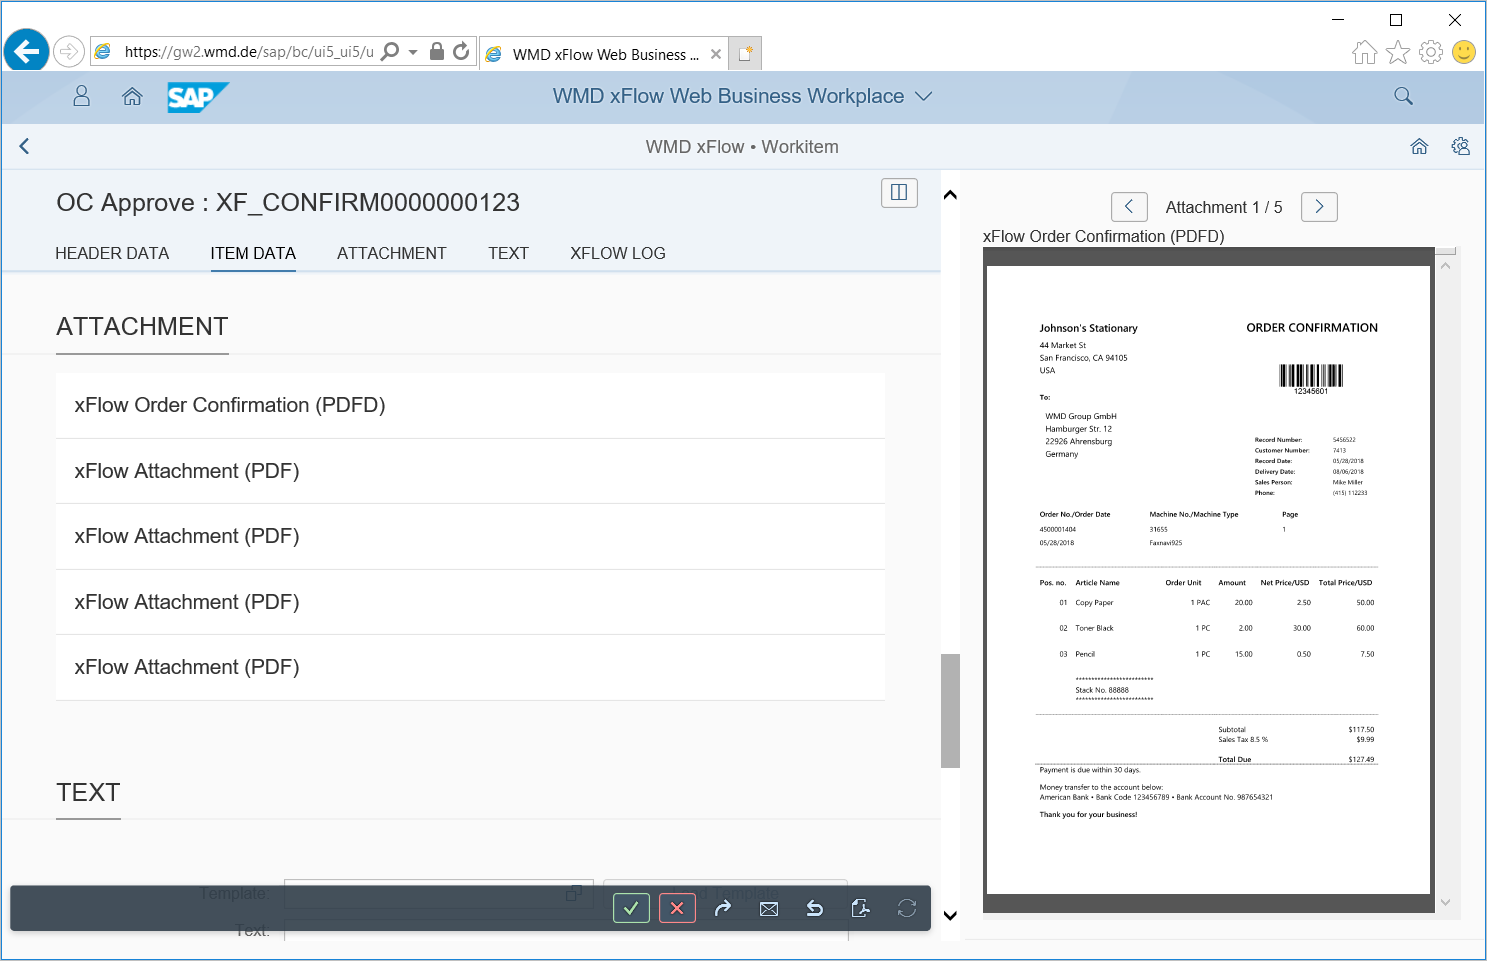Send the workitem by email using the envelope icon

click(769, 908)
